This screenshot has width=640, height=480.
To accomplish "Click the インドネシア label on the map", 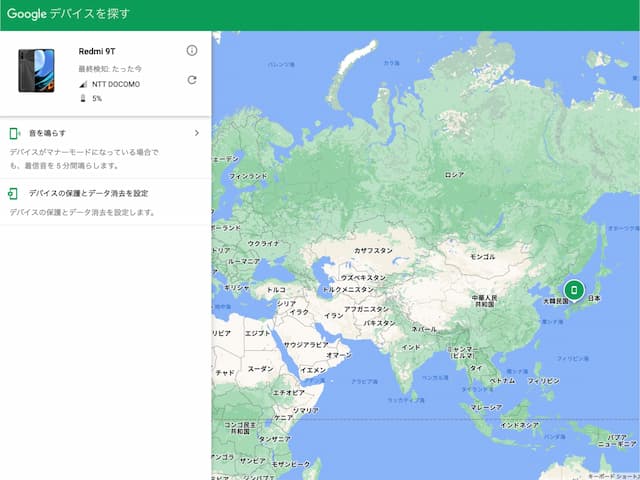I will pyautogui.click(x=520, y=425).
